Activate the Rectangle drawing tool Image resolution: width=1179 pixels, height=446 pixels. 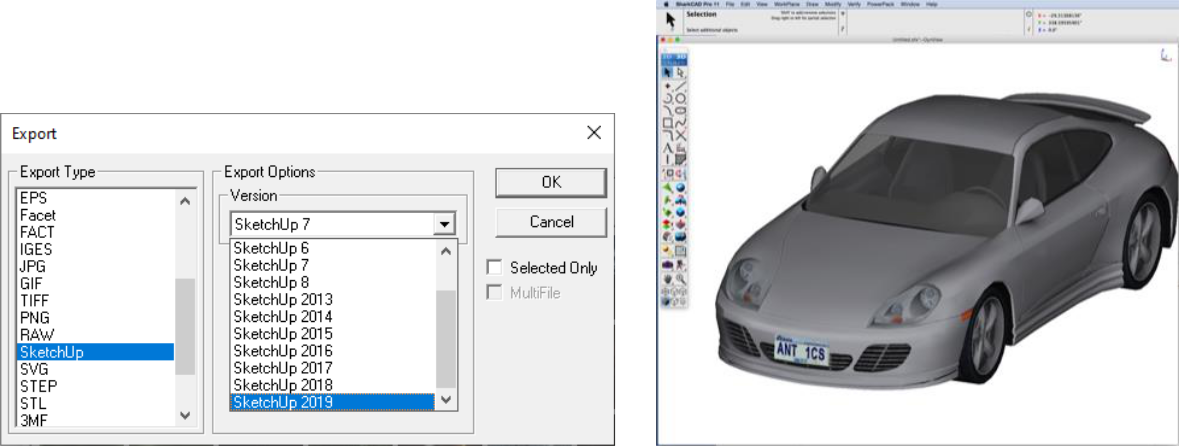pyautogui.click(x=668, y=123)
